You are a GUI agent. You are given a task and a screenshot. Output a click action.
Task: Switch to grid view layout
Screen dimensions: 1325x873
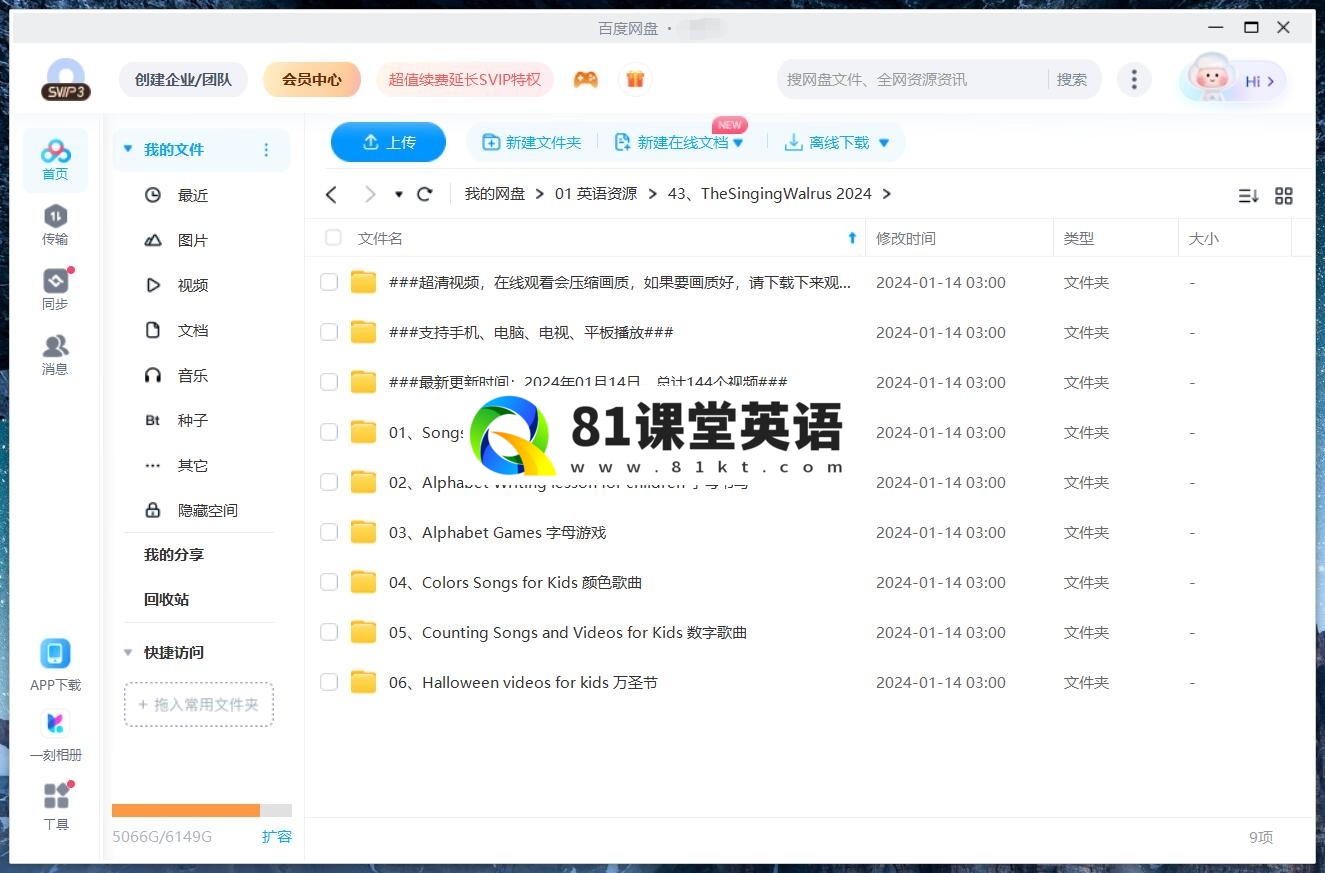click(1284, 196)
